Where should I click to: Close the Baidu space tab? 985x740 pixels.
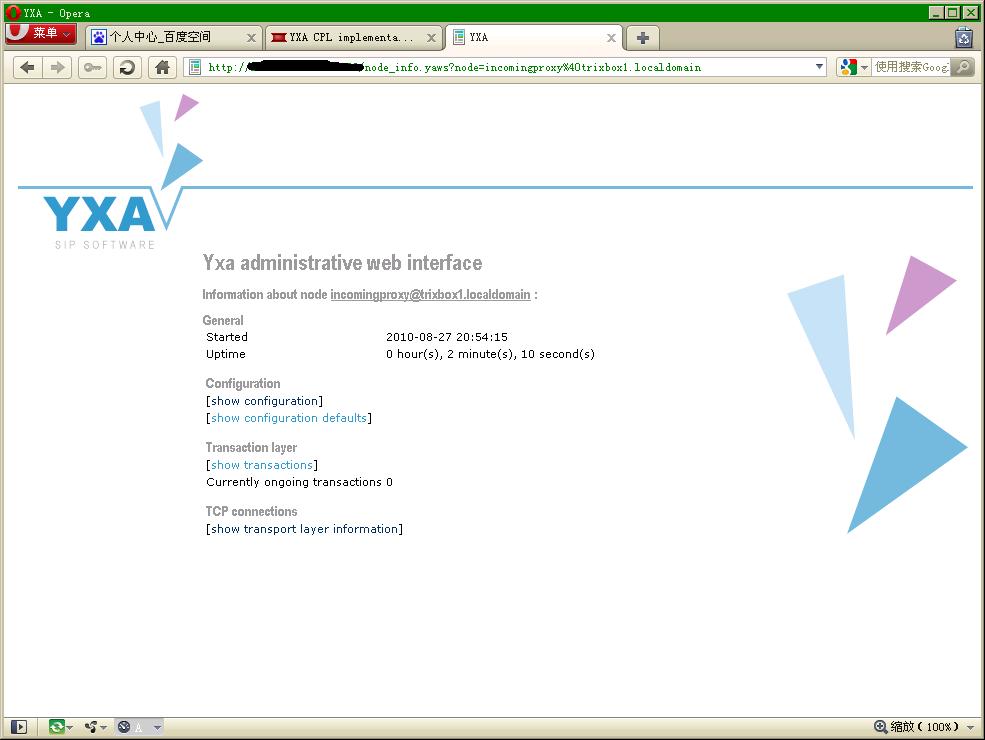251,38
